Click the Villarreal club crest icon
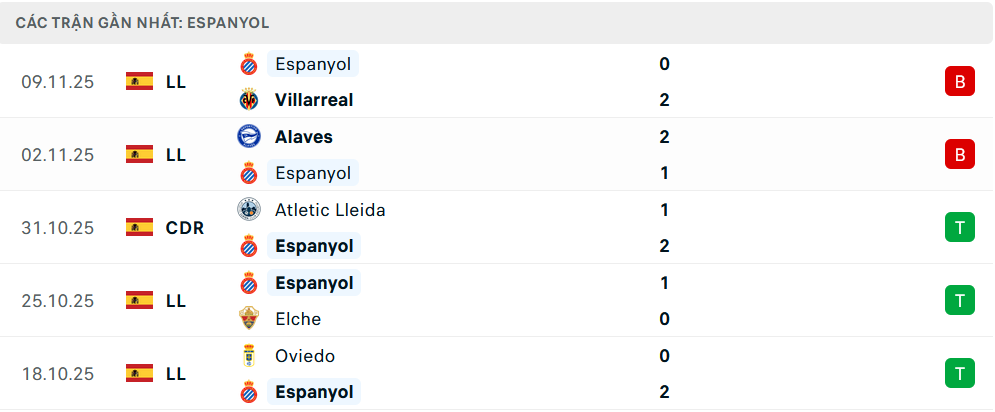 (248, 100)
